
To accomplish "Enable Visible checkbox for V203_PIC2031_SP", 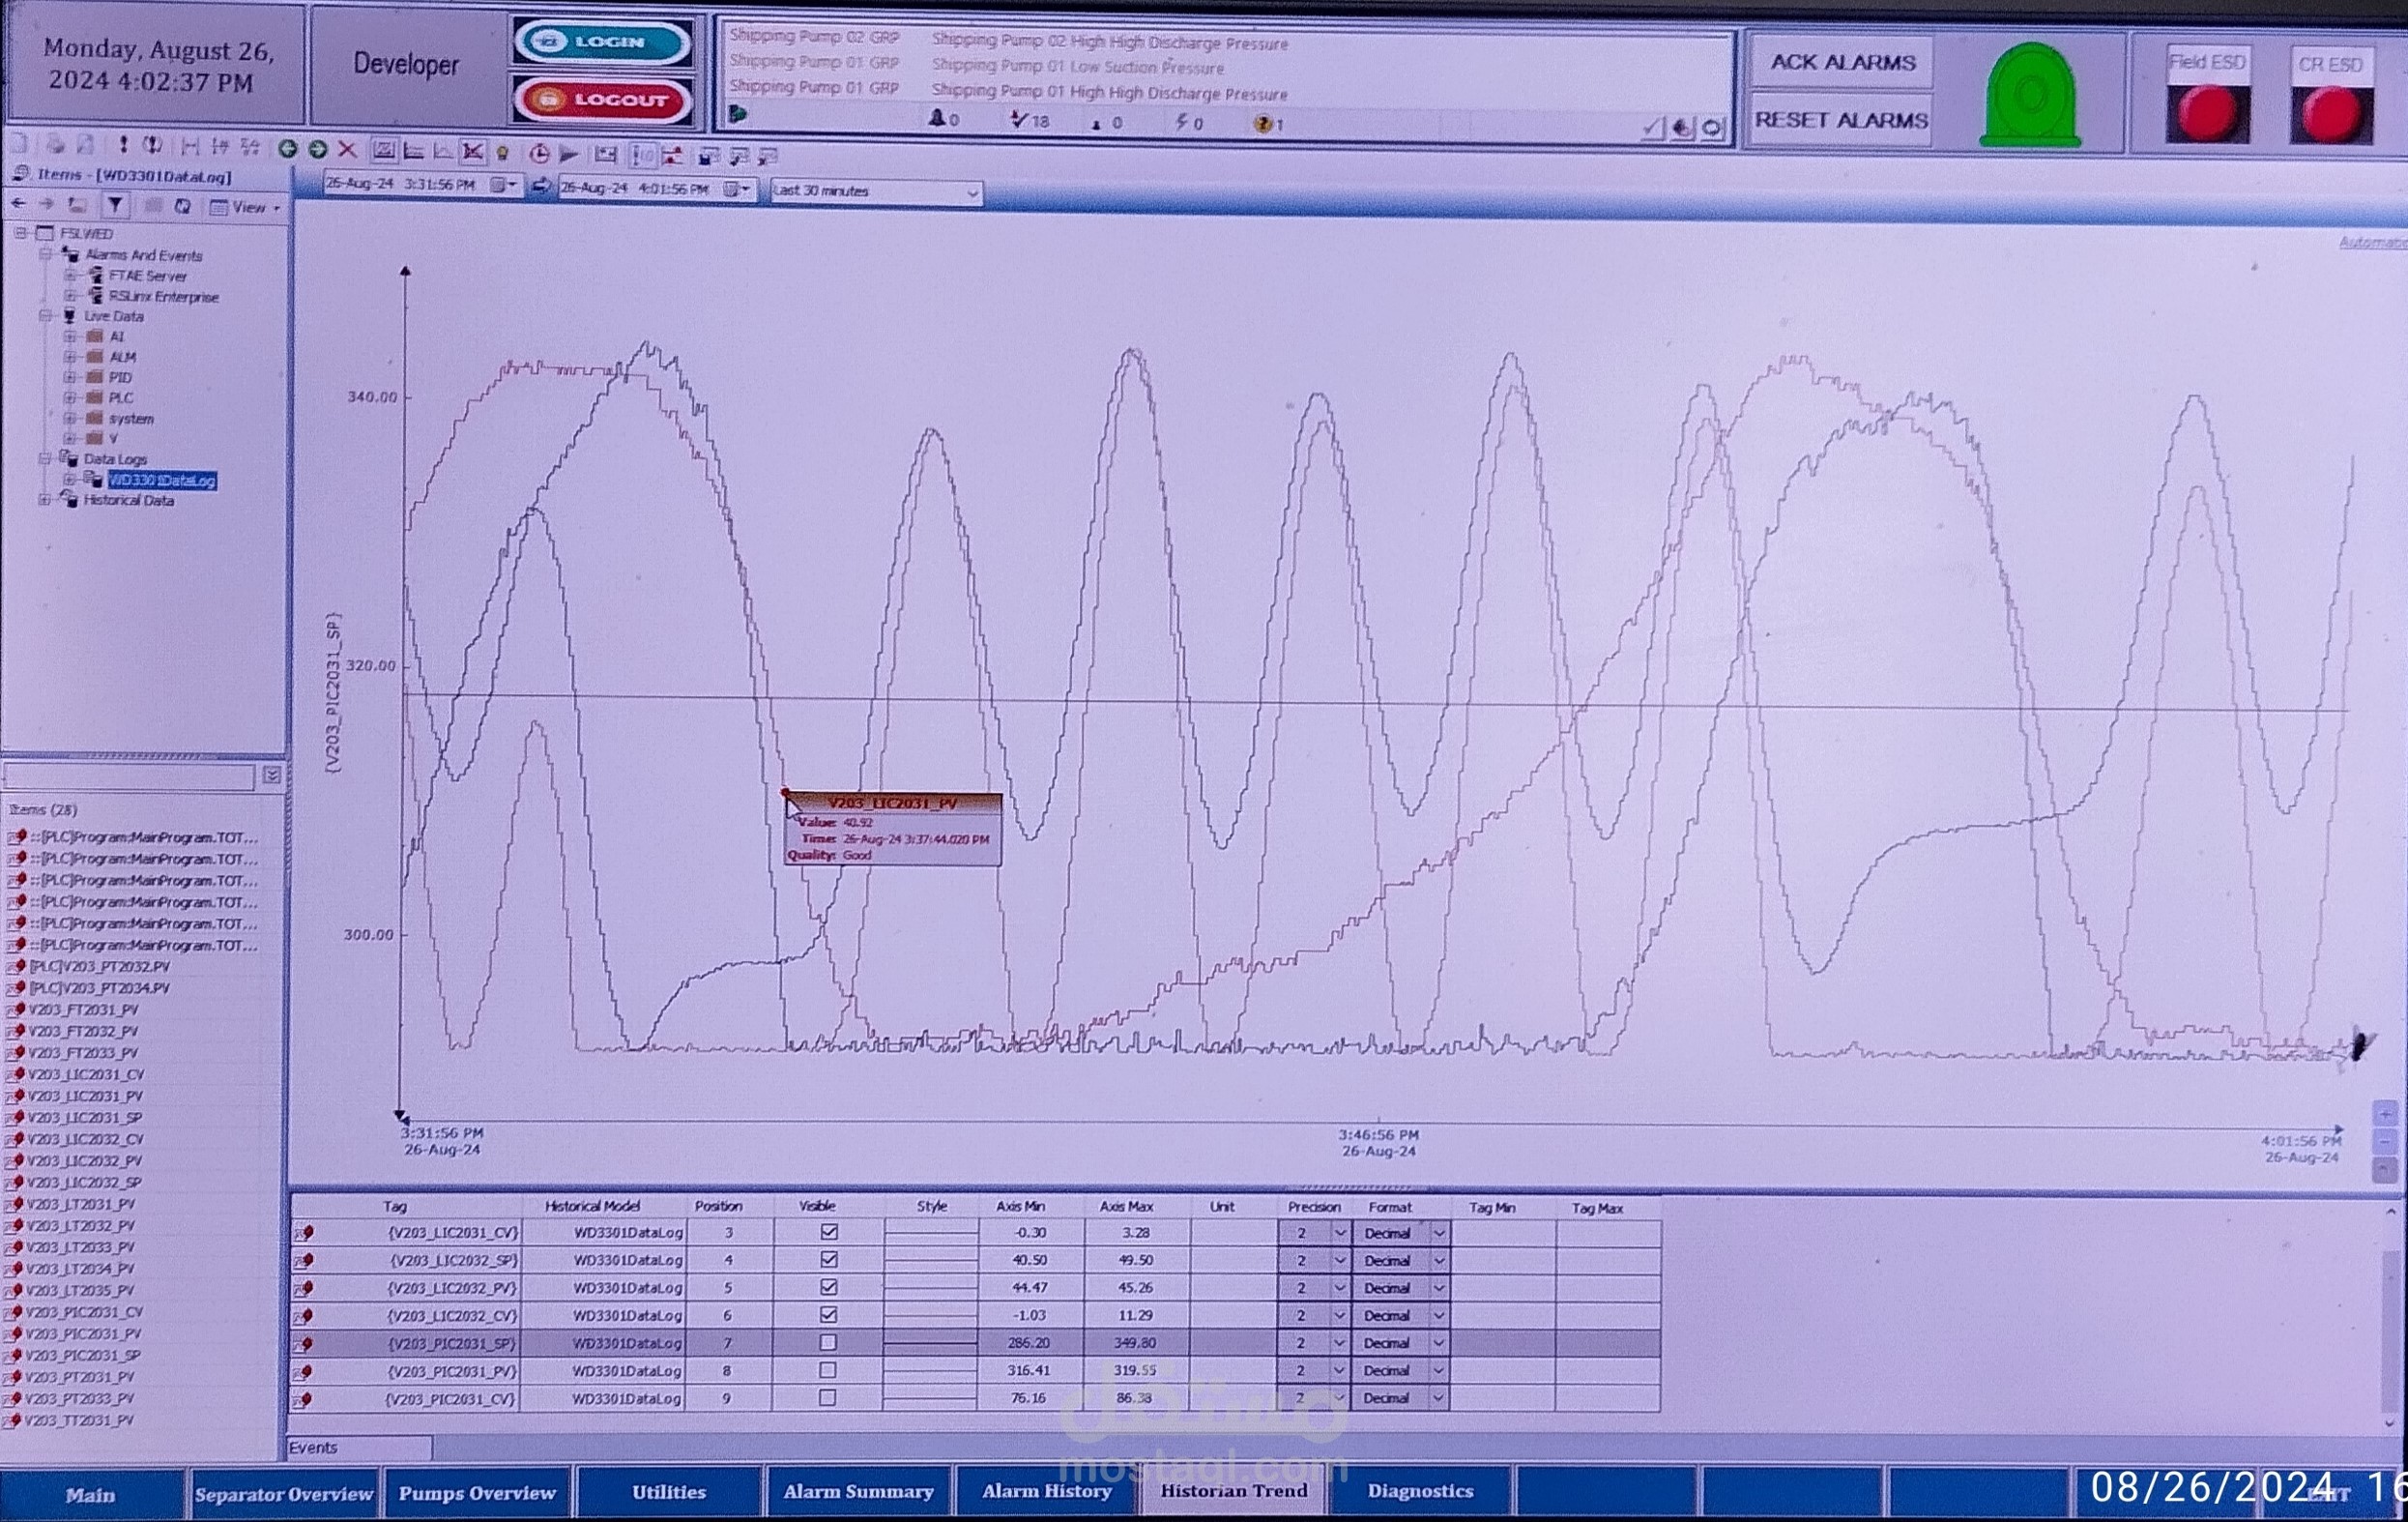I will [828, 1343].
